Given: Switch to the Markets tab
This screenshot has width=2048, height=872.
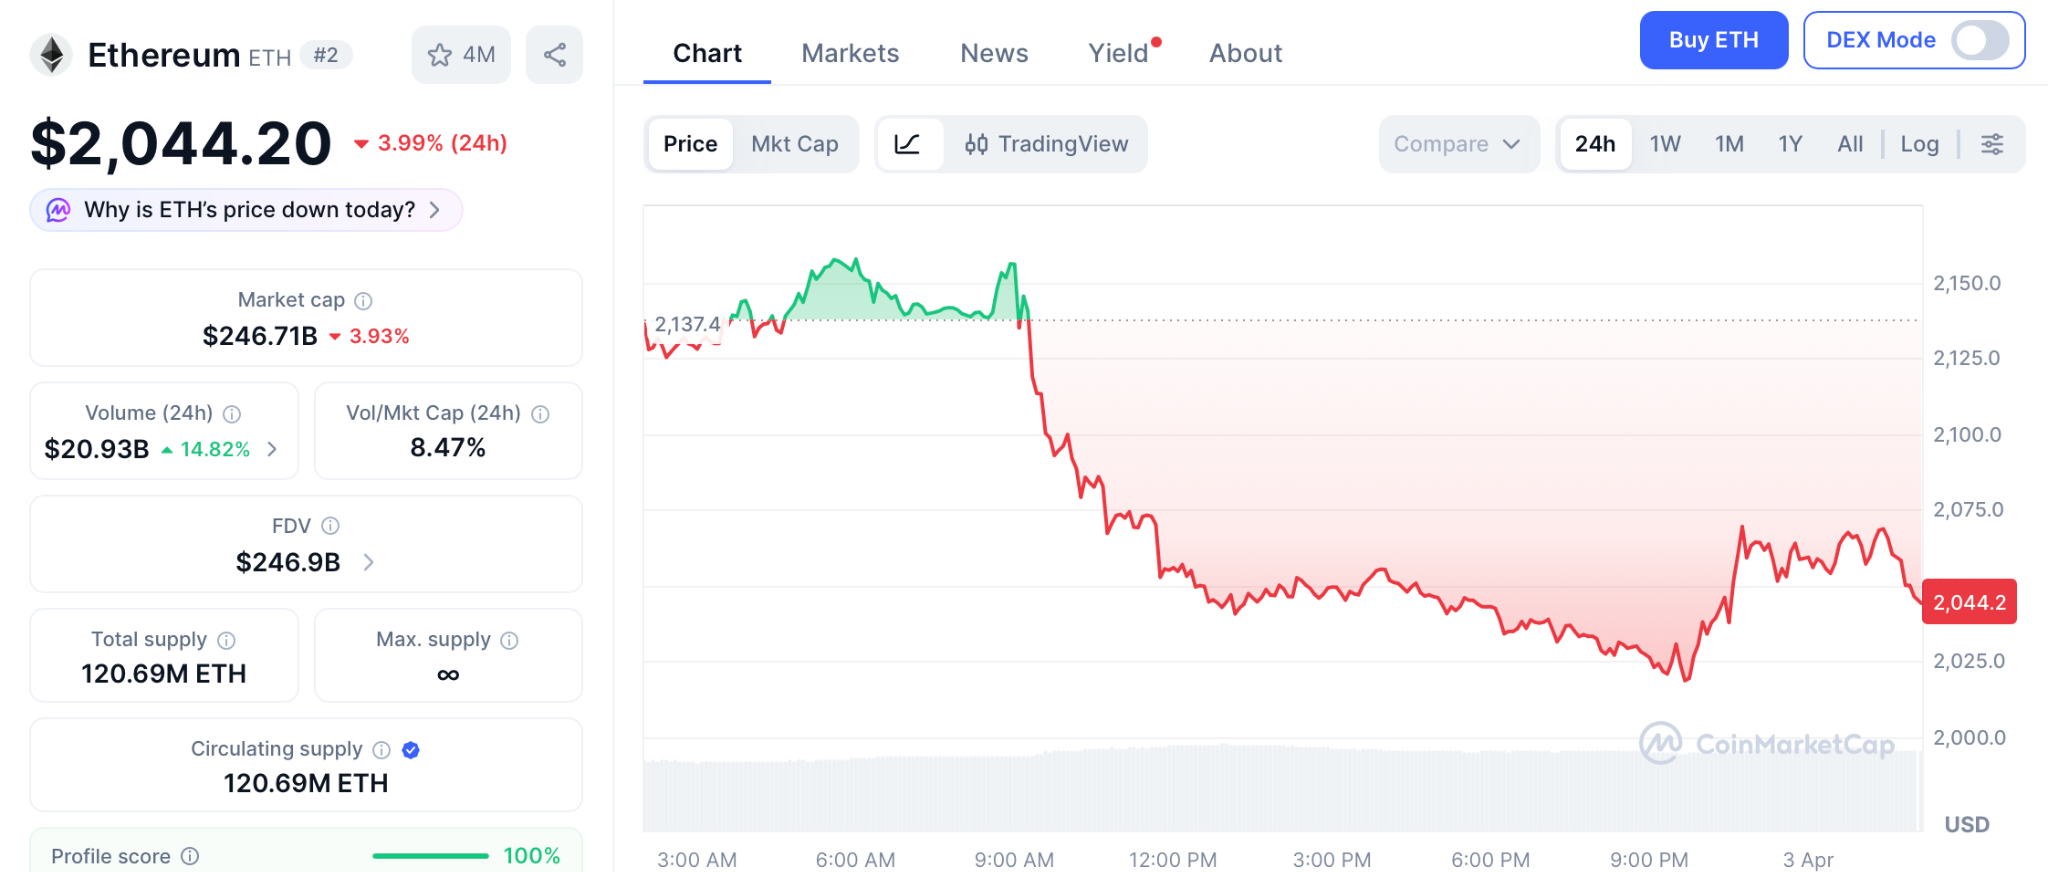Looking at the screenshot, I should tap(850, 53).
